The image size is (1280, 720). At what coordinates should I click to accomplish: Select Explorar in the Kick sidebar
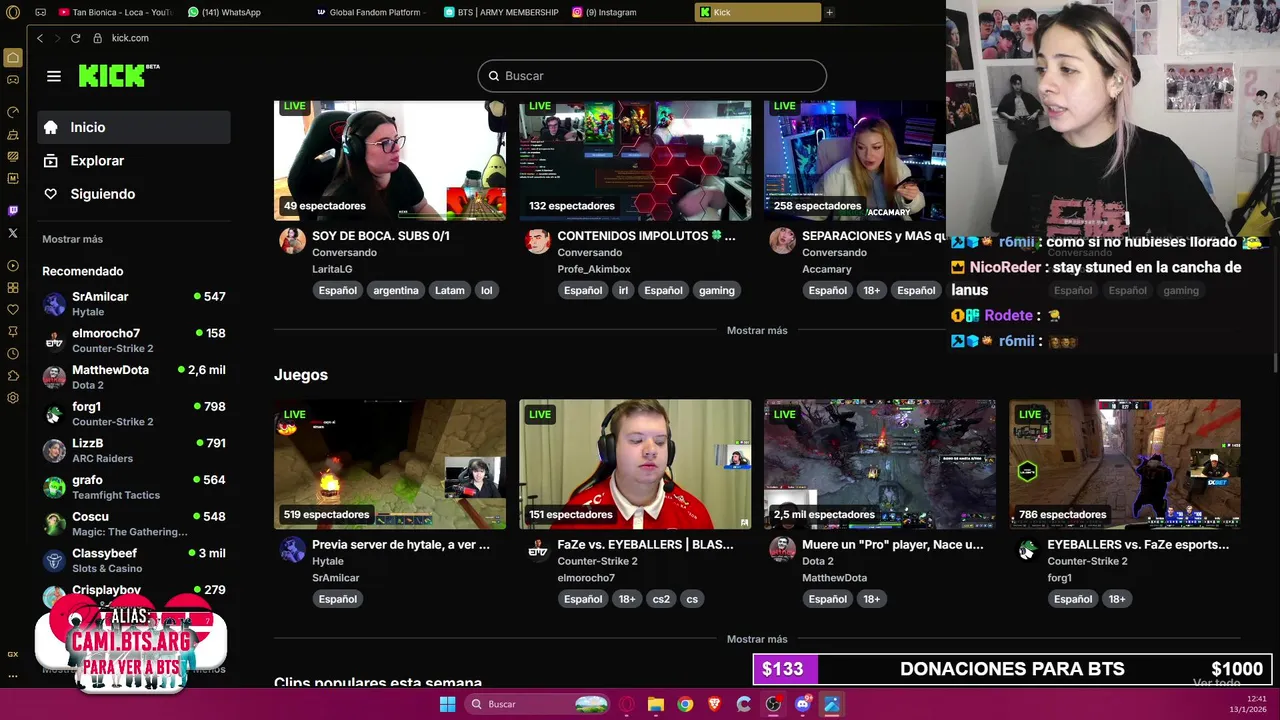click(134, 160)
